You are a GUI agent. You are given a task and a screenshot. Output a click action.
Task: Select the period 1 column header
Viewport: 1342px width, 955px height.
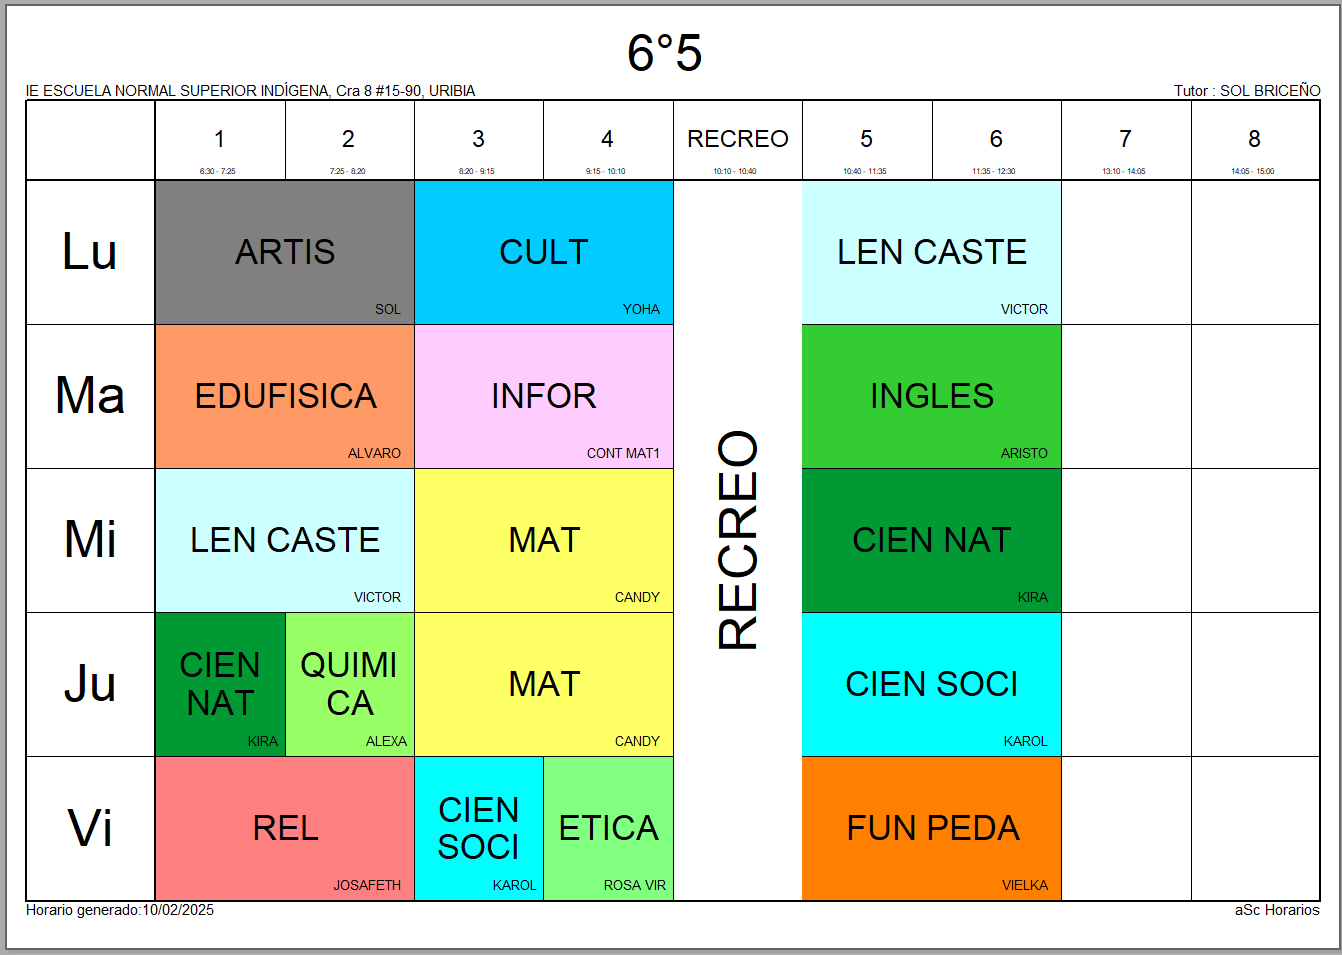(220, 140)
